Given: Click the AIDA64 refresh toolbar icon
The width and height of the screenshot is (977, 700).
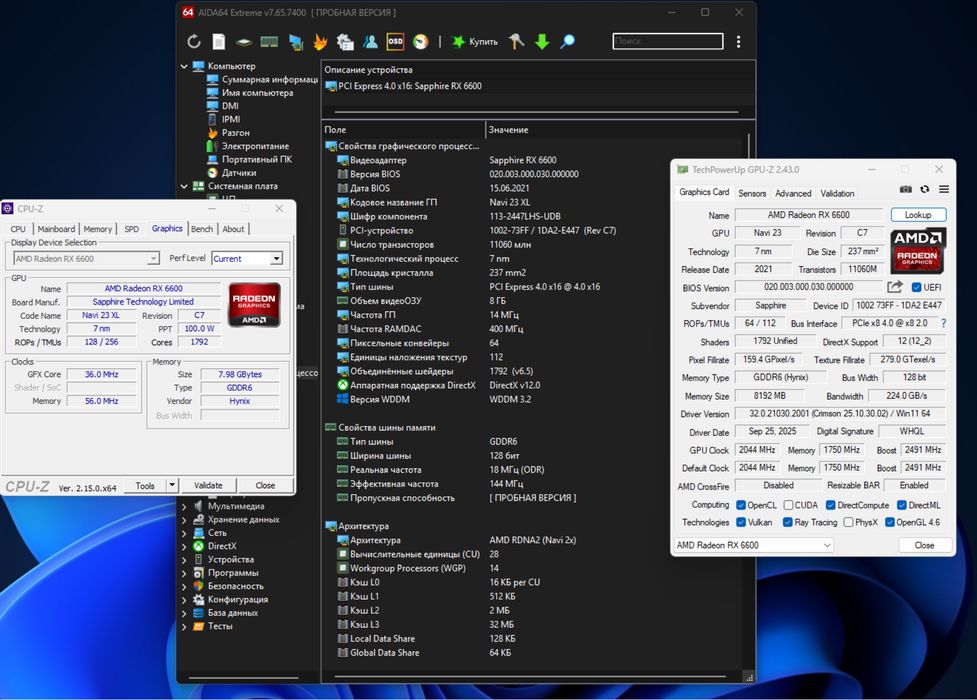Looking at the screenshot, I should (194, 42).
